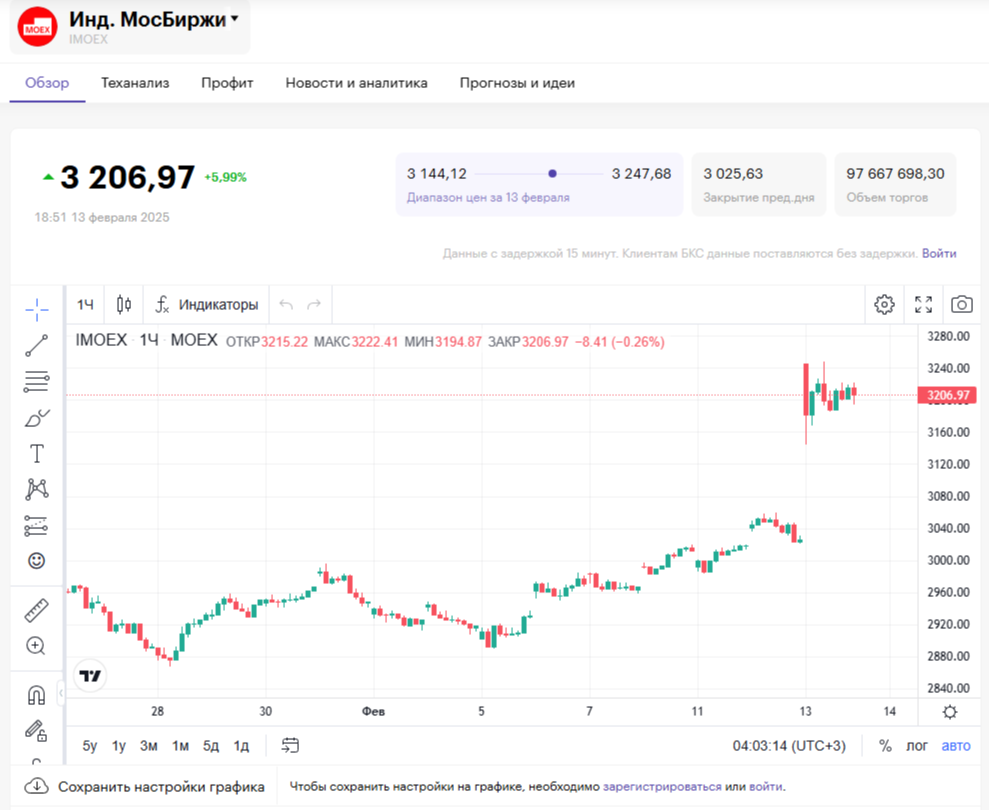Expand the Инд. МосБиржи instrument dropdown
The height and width of the screenshot is (810, 989).
click(x=234, y=19)
